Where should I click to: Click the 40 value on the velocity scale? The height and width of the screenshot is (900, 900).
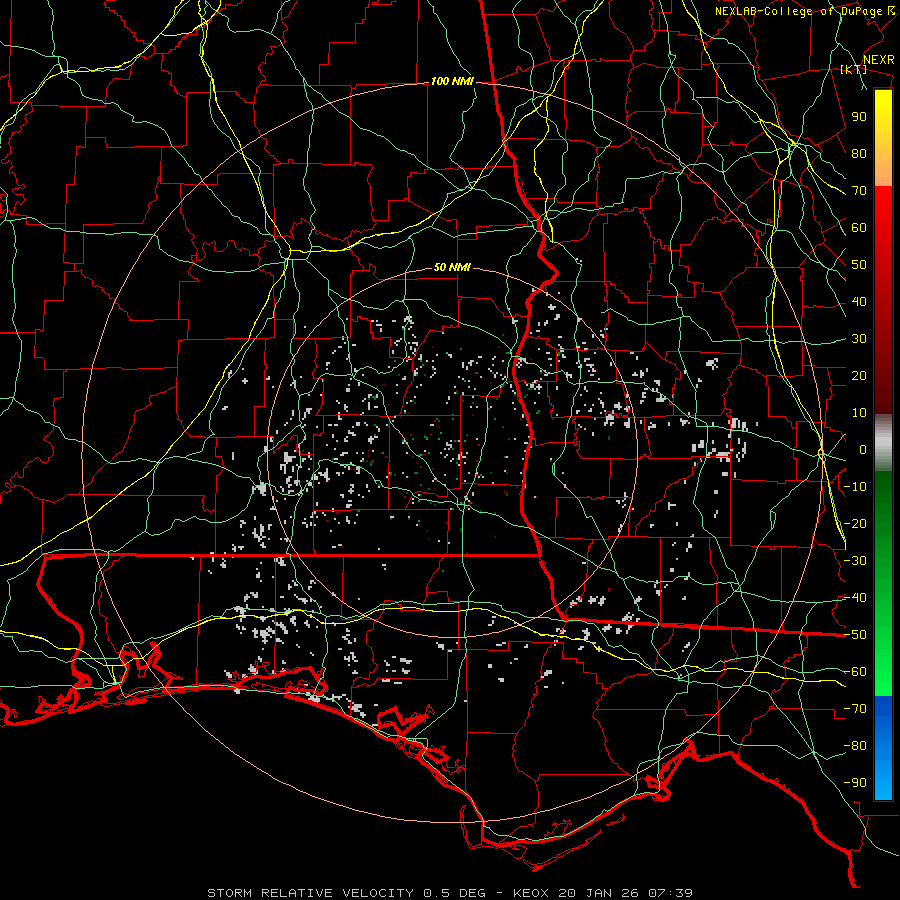click(859, 301)
